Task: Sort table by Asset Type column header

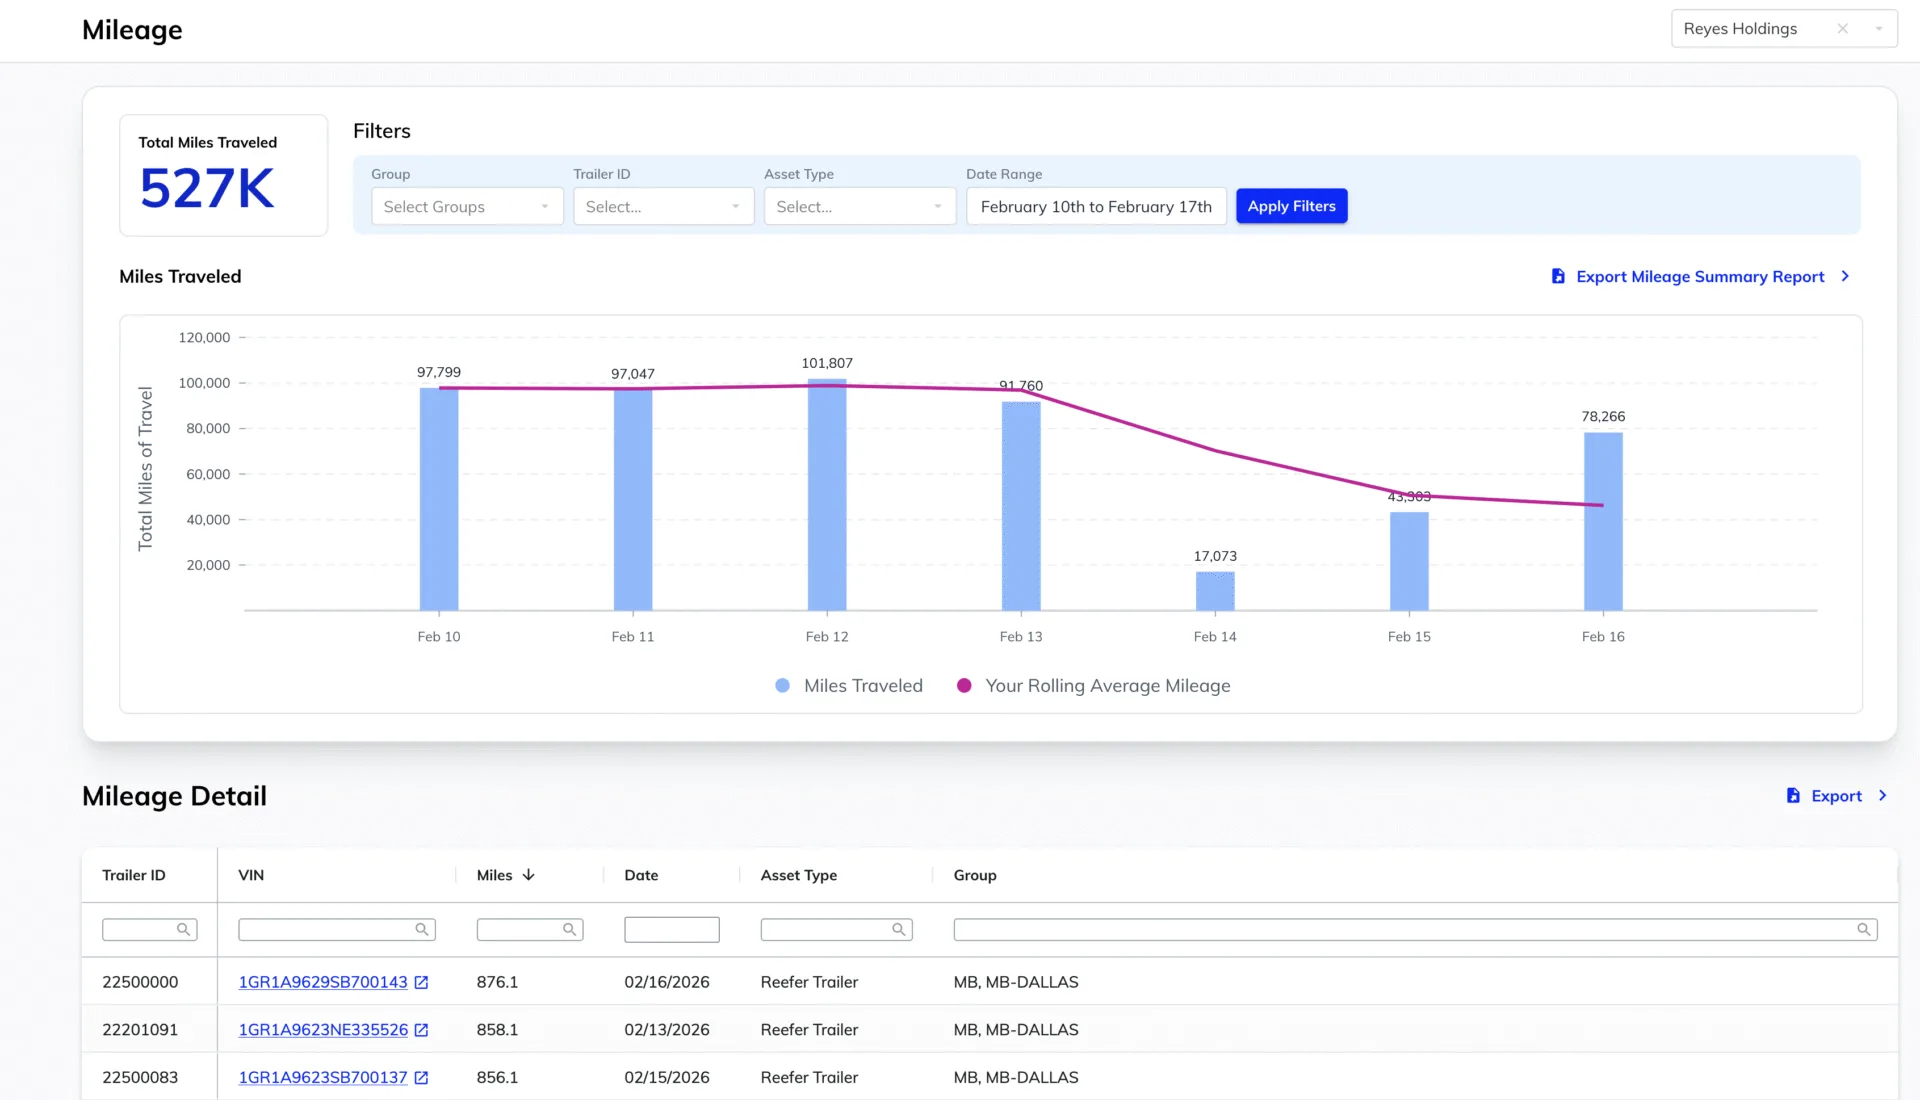Action: tap(798, 875)
